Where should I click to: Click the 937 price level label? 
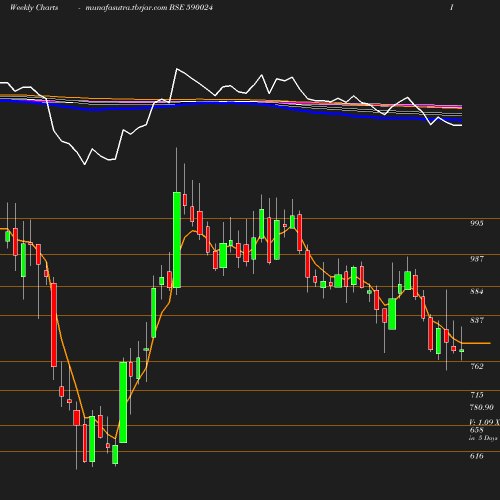coord(477,259)
